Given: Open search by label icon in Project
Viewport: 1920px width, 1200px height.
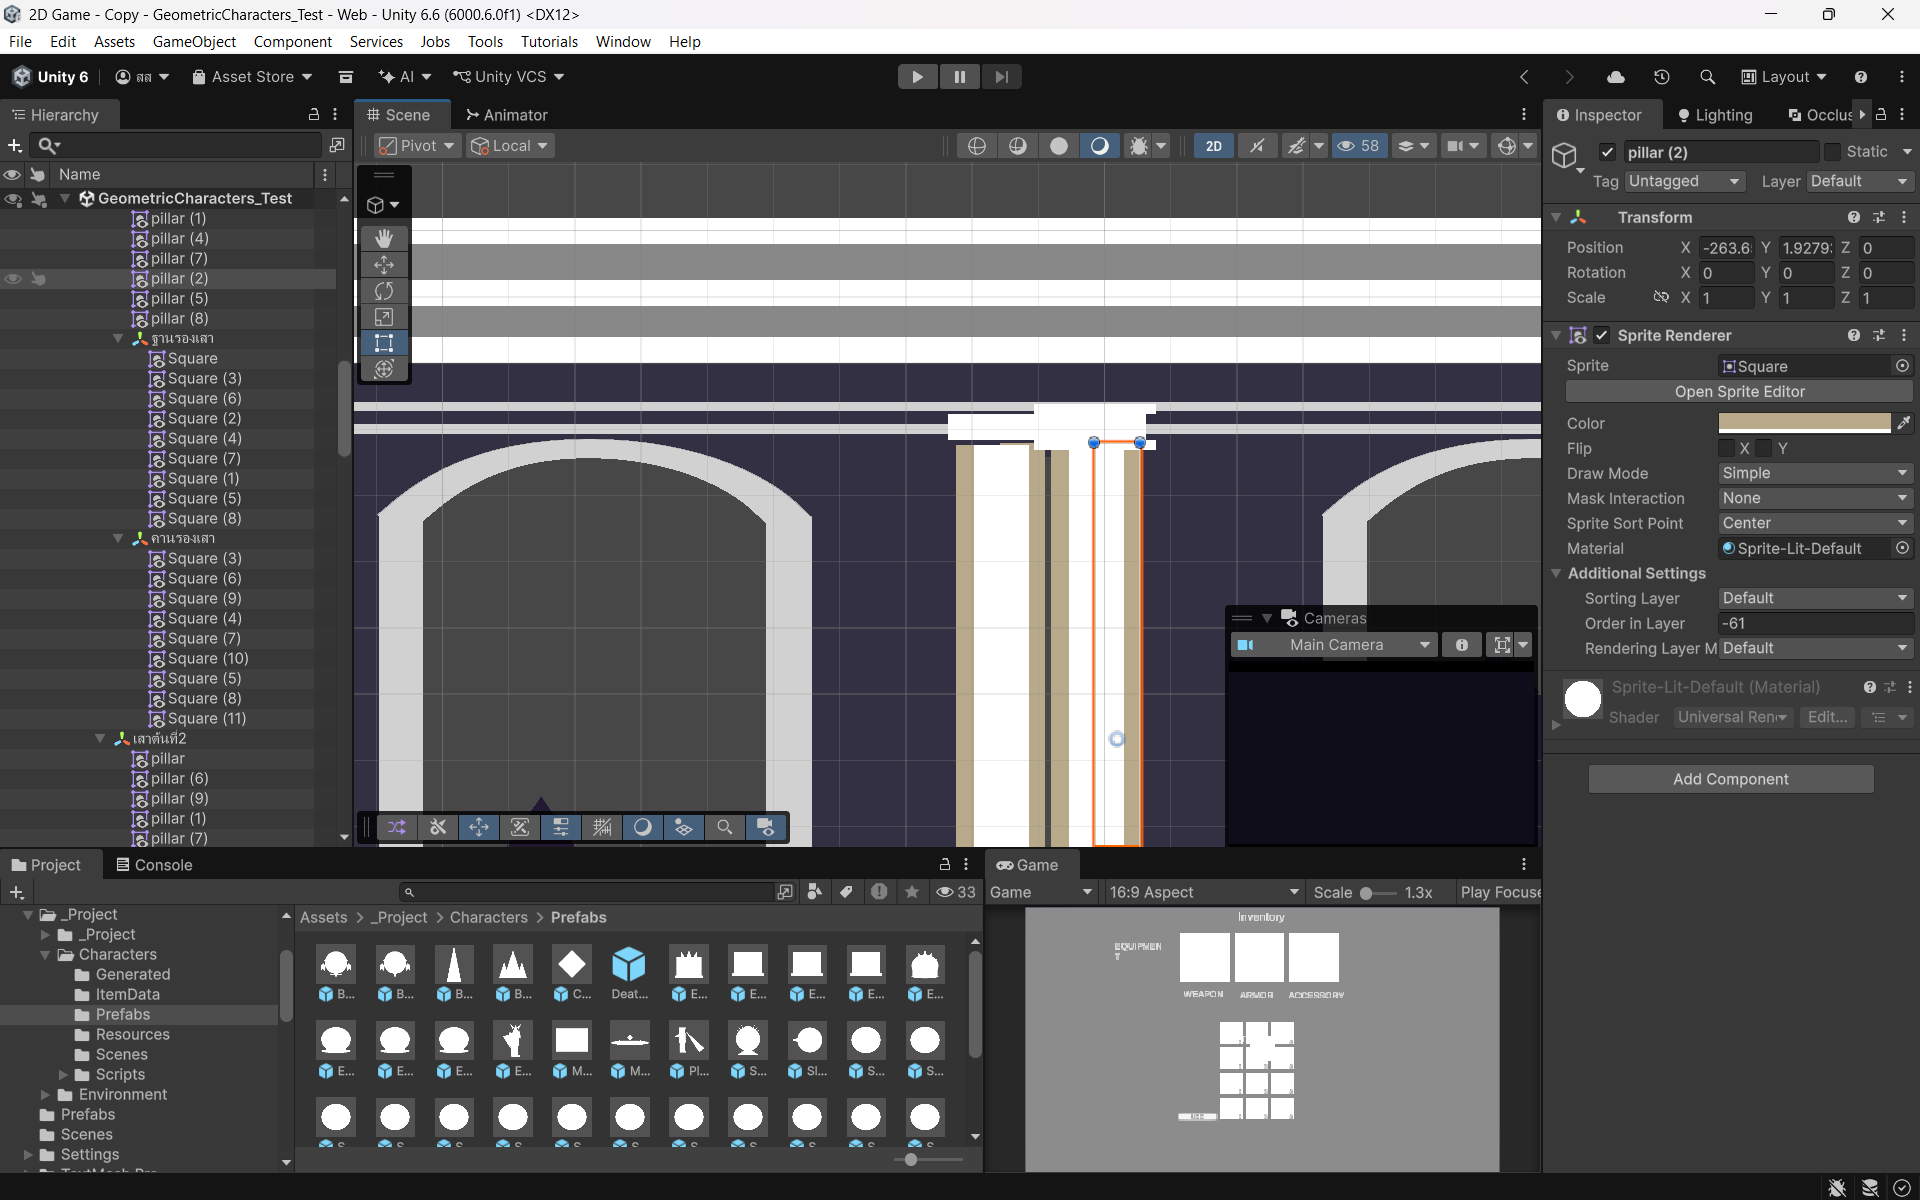Looking at the screenshot, I should (846, 892).
